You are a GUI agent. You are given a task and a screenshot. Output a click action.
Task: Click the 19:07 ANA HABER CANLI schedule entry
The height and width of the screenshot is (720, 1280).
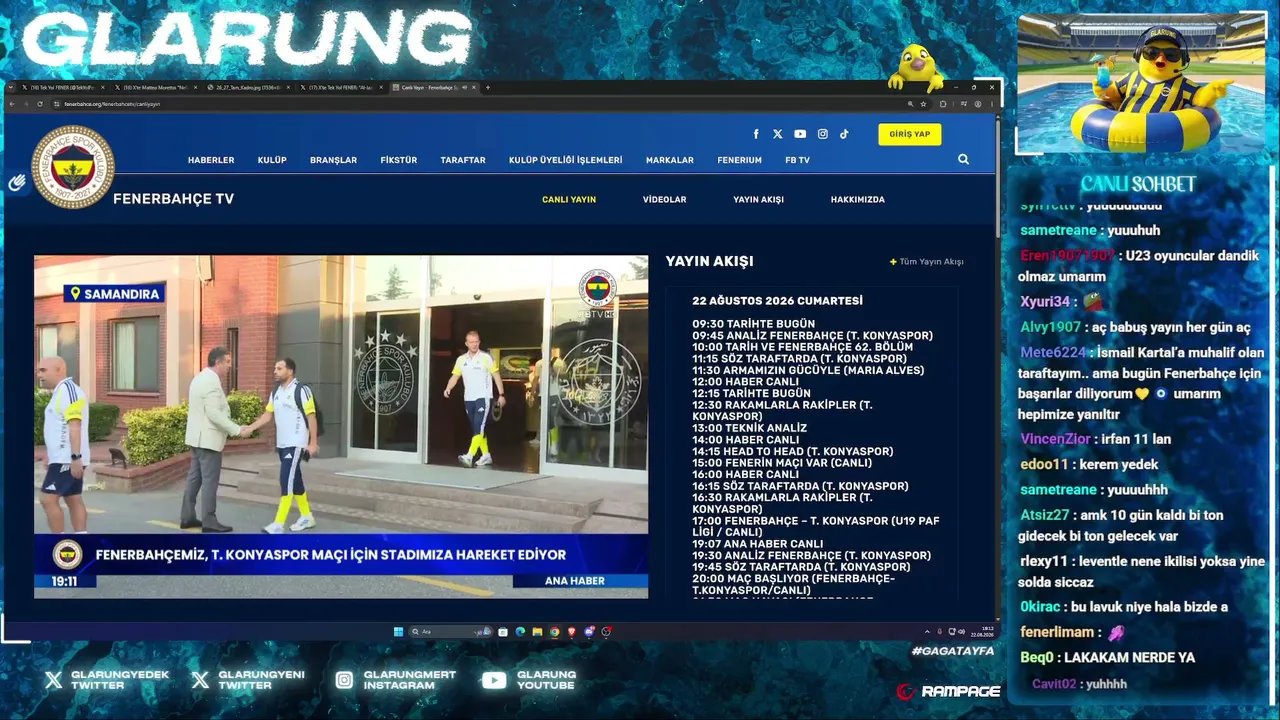click(x=758, y=544)
